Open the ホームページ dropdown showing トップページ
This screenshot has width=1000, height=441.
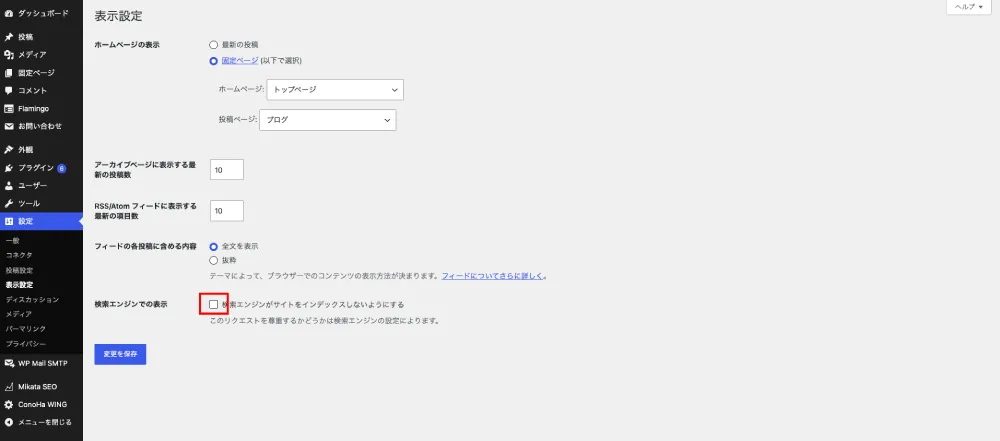(335, 90)
